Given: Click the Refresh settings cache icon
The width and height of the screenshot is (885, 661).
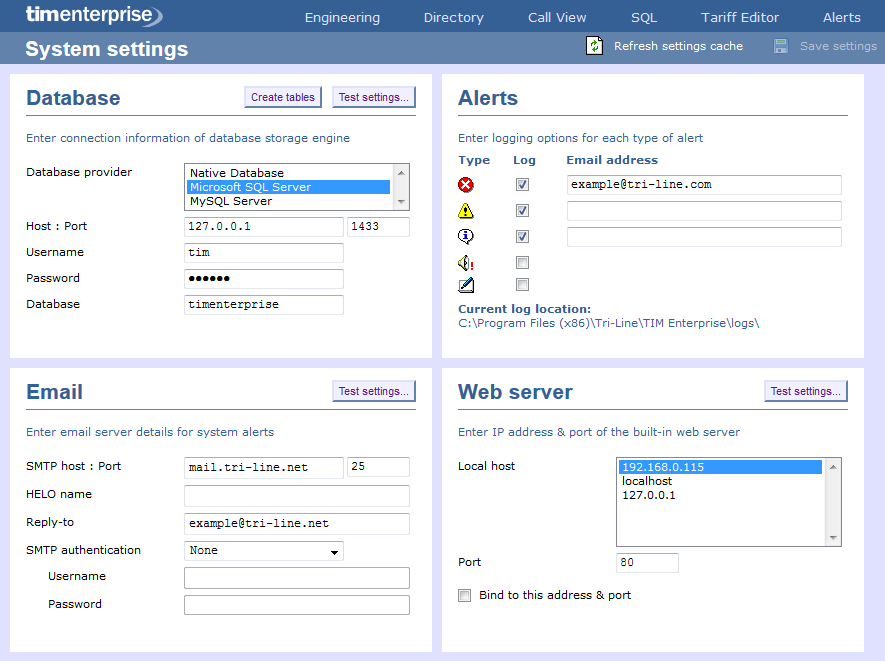Looking at the screenshot, I should click(594, 45).
